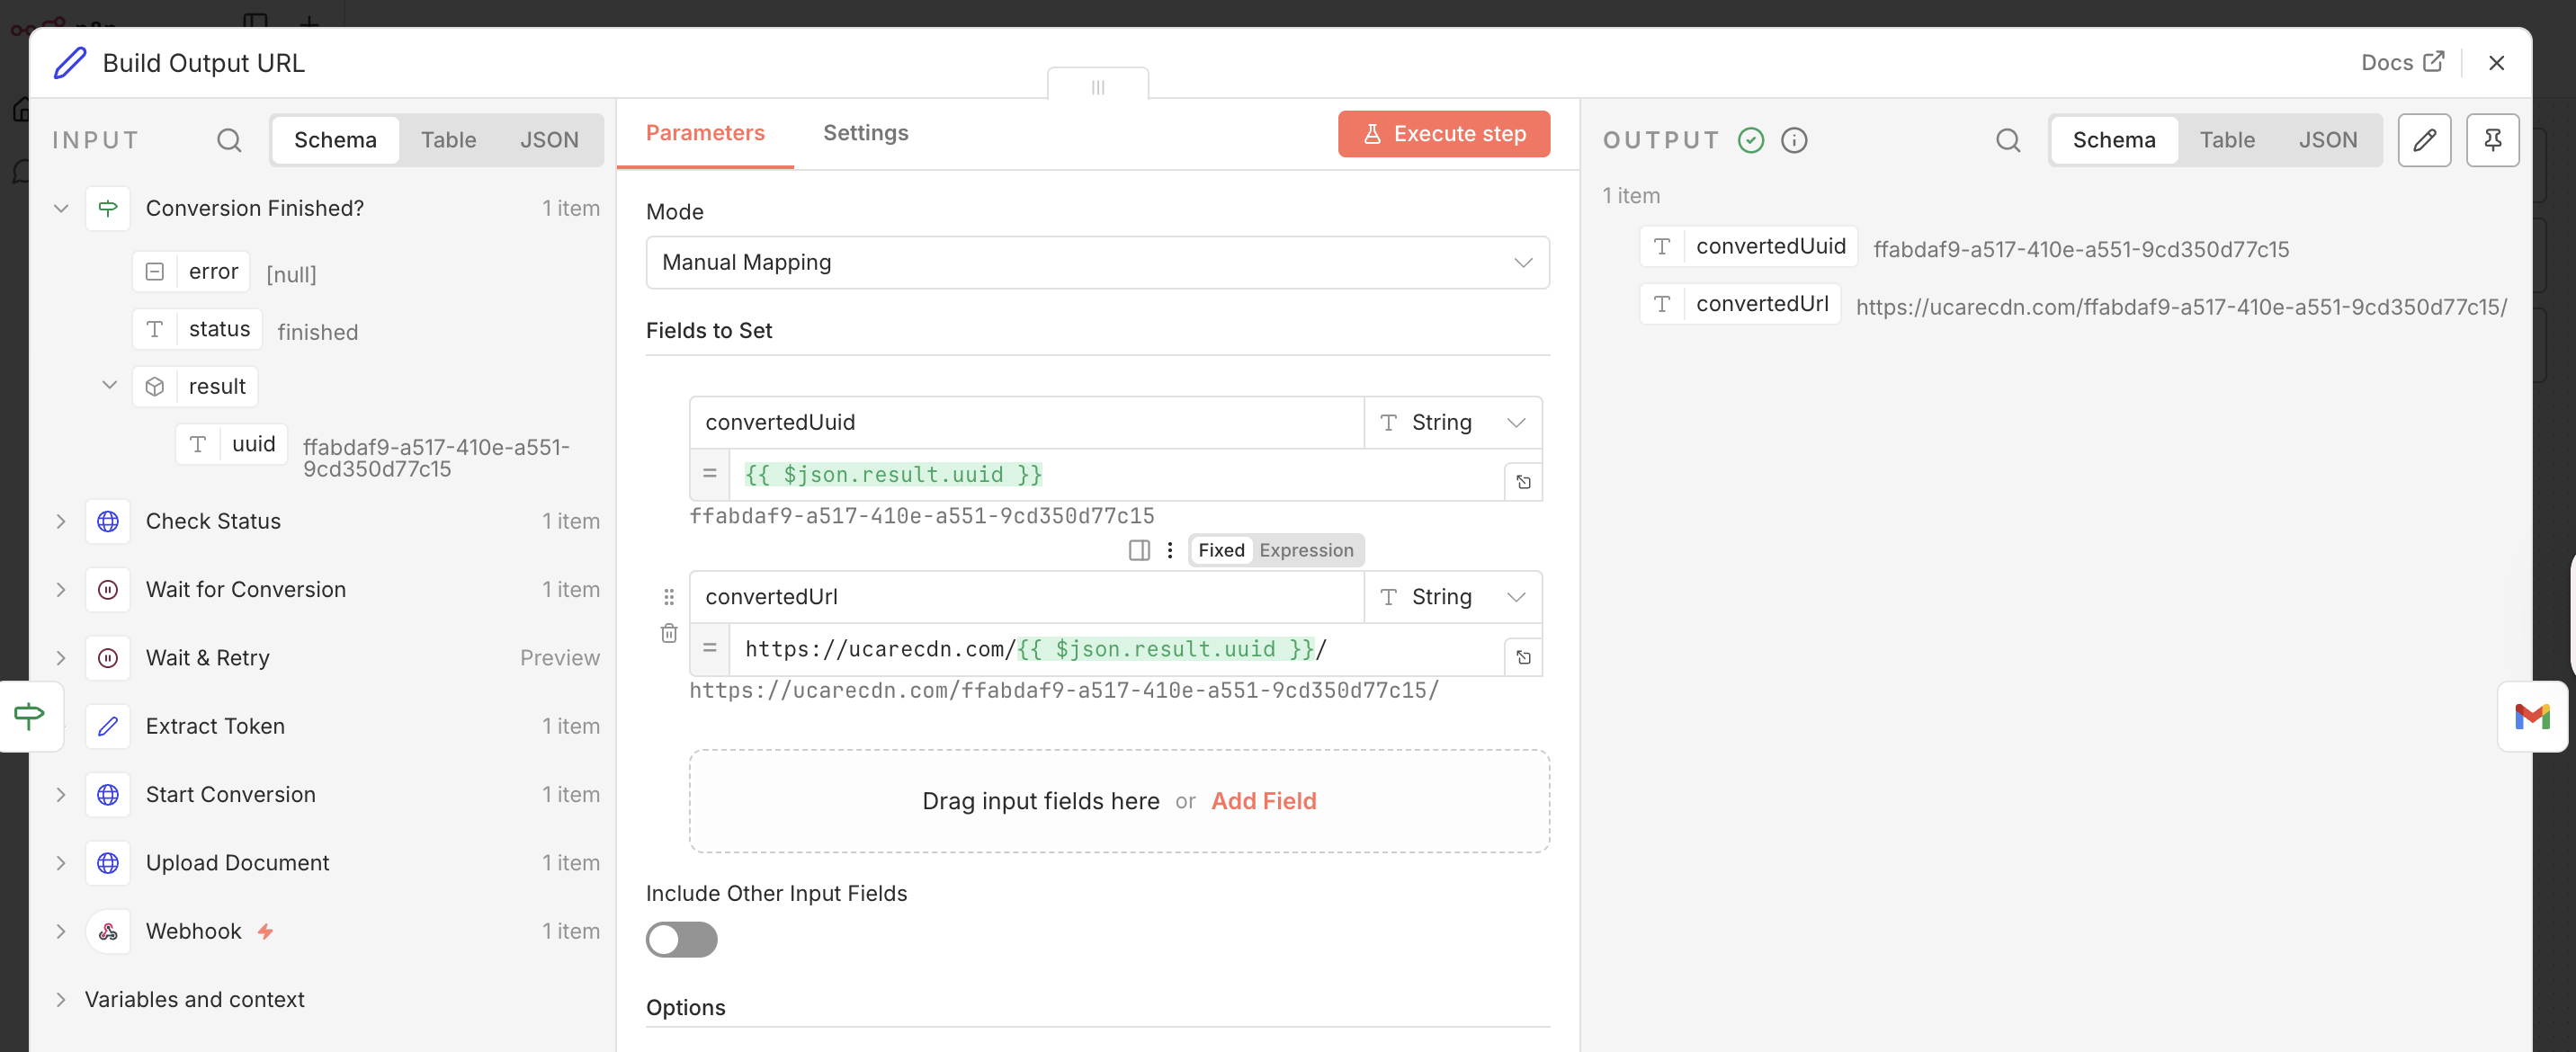Screen dimensions: 2576x1052
Task: Toggle Include Other Input Fields switch
Action: tap(681, 939)
